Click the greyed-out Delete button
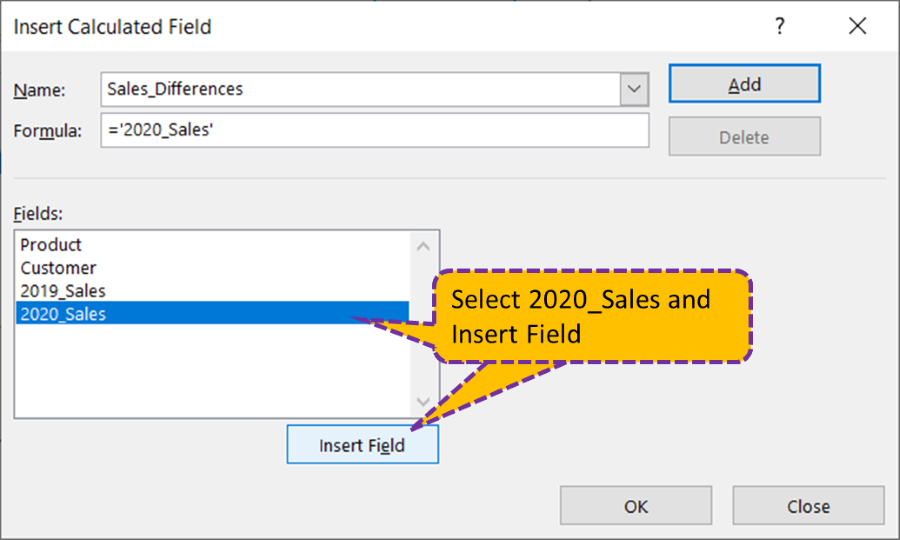Screen dimensions: 900x540 point(744,137)
